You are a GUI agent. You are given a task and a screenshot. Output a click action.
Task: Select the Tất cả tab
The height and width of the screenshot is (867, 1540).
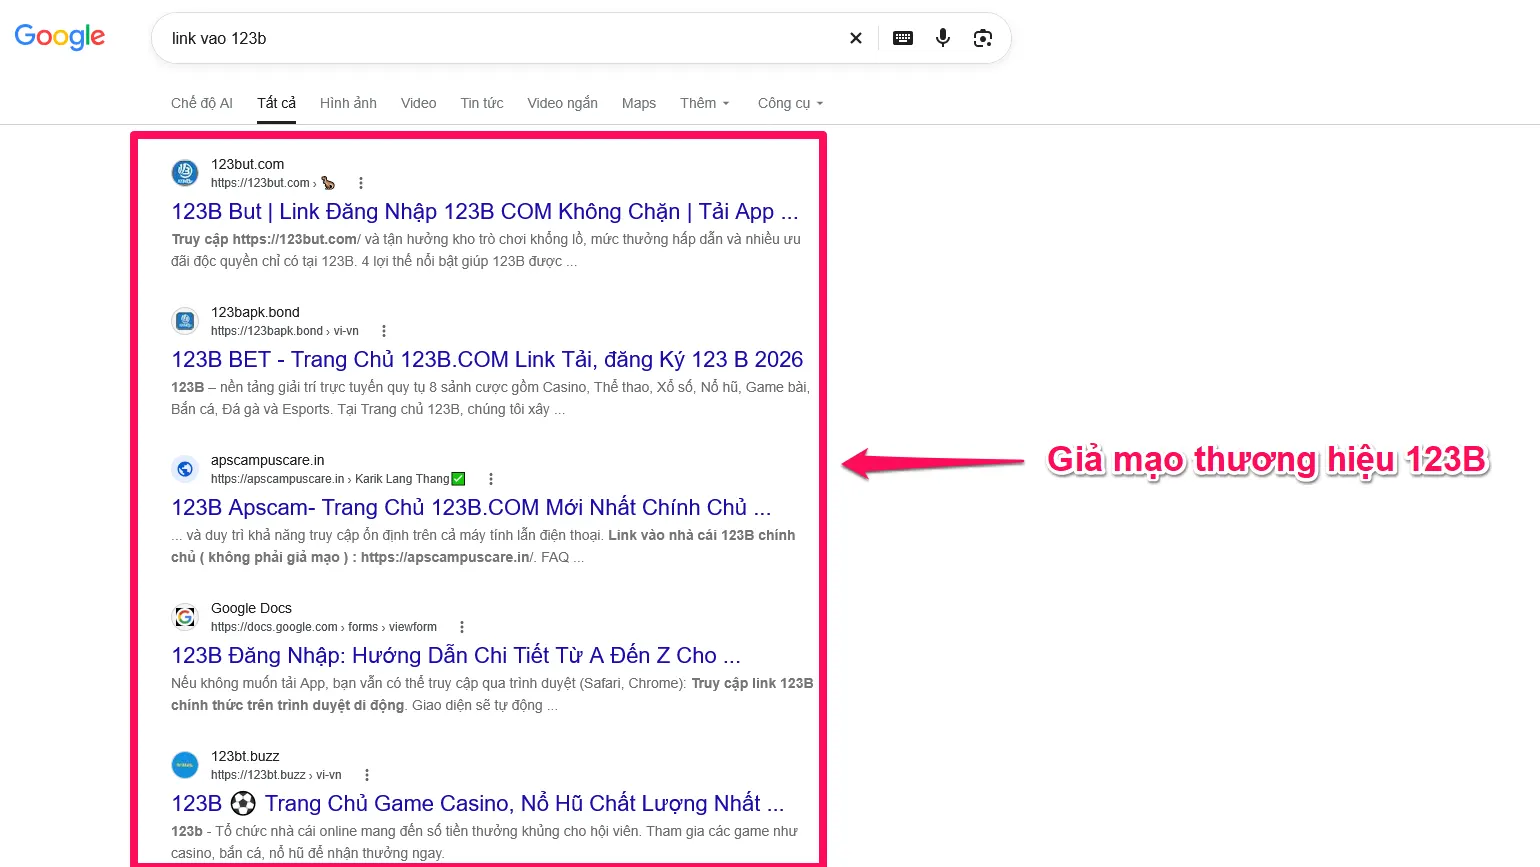coord(276,103)
